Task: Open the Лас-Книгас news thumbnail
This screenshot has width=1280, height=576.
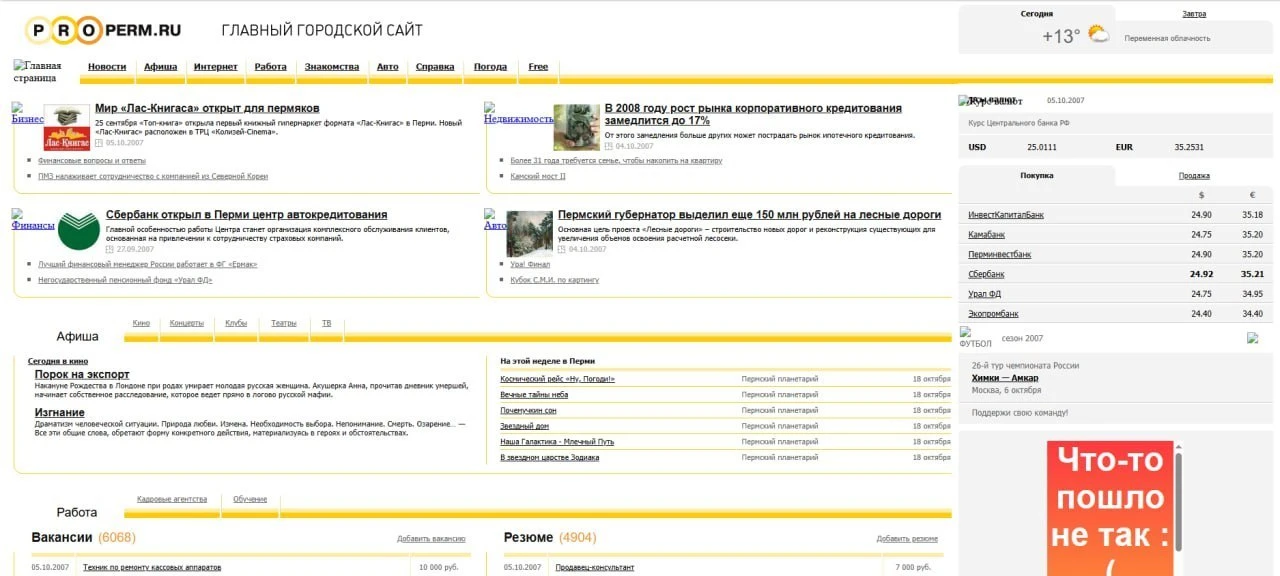Action: coord(67,128)
